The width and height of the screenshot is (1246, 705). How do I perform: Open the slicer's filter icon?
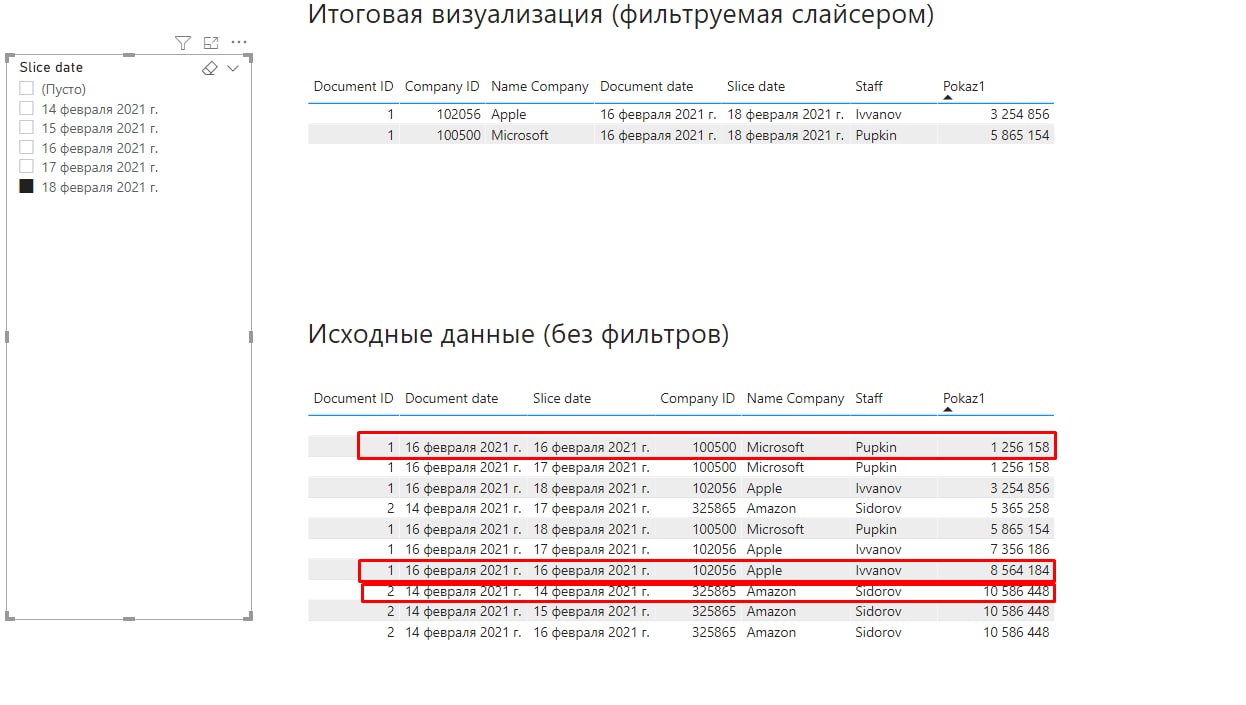coord(182,43)
